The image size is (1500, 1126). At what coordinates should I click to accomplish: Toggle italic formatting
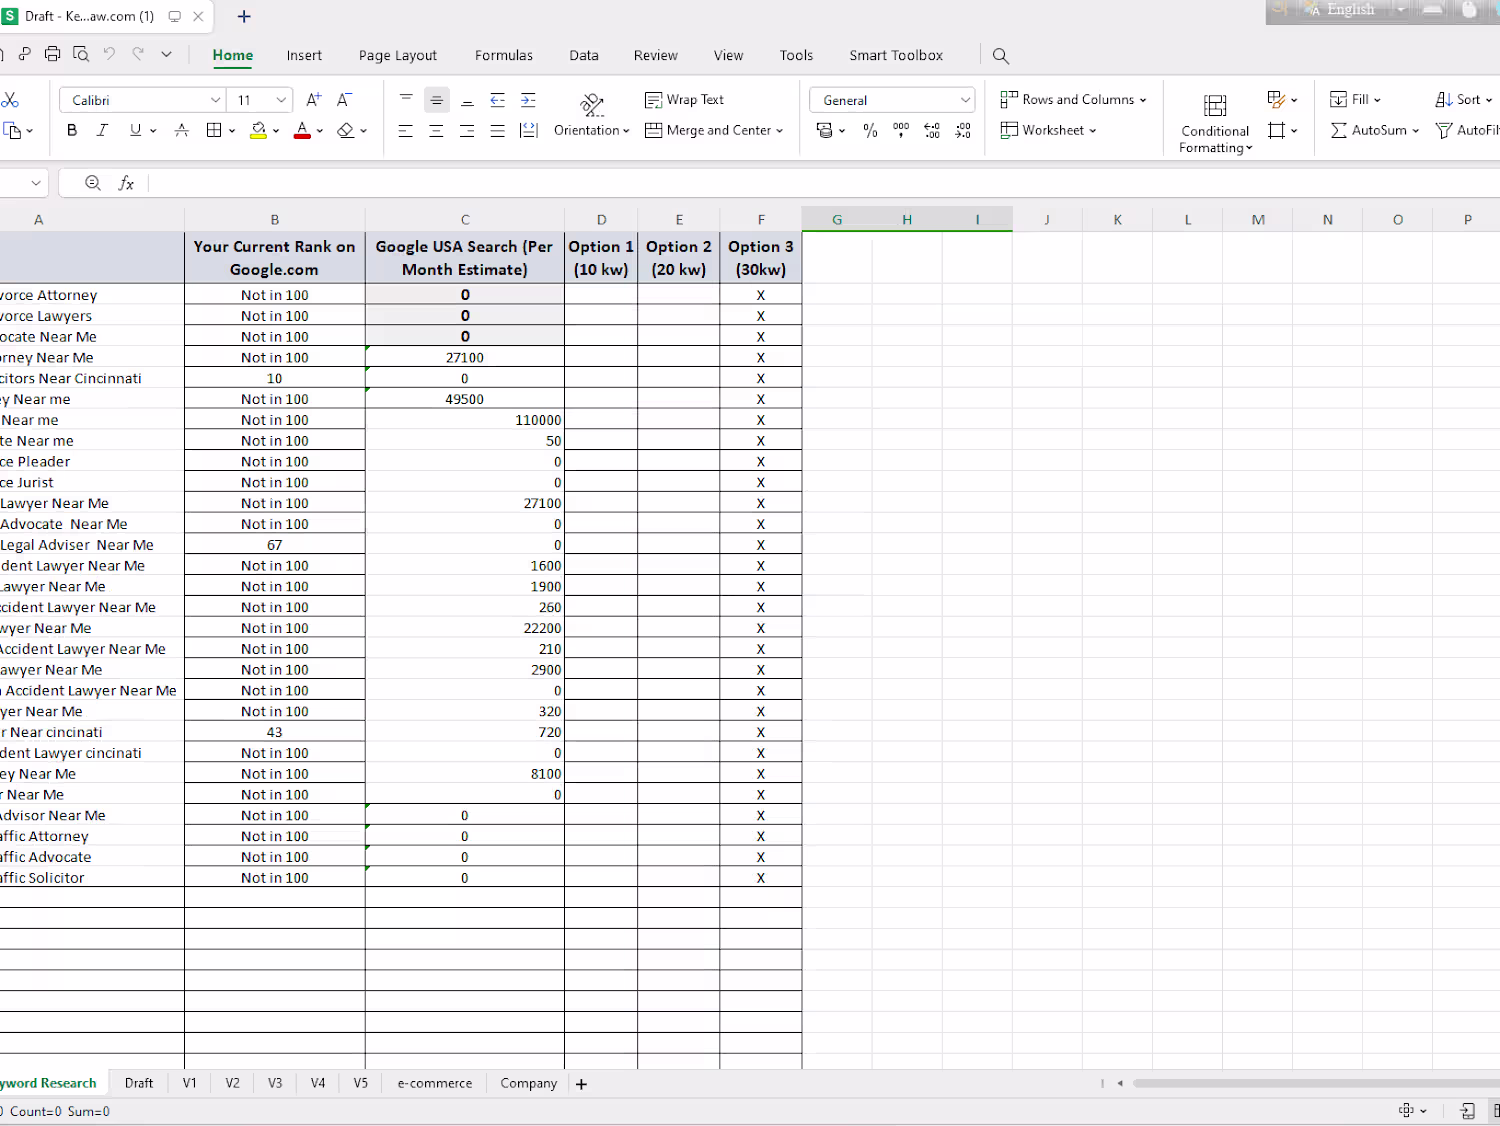pyautogui.click(x=102, y=130)
